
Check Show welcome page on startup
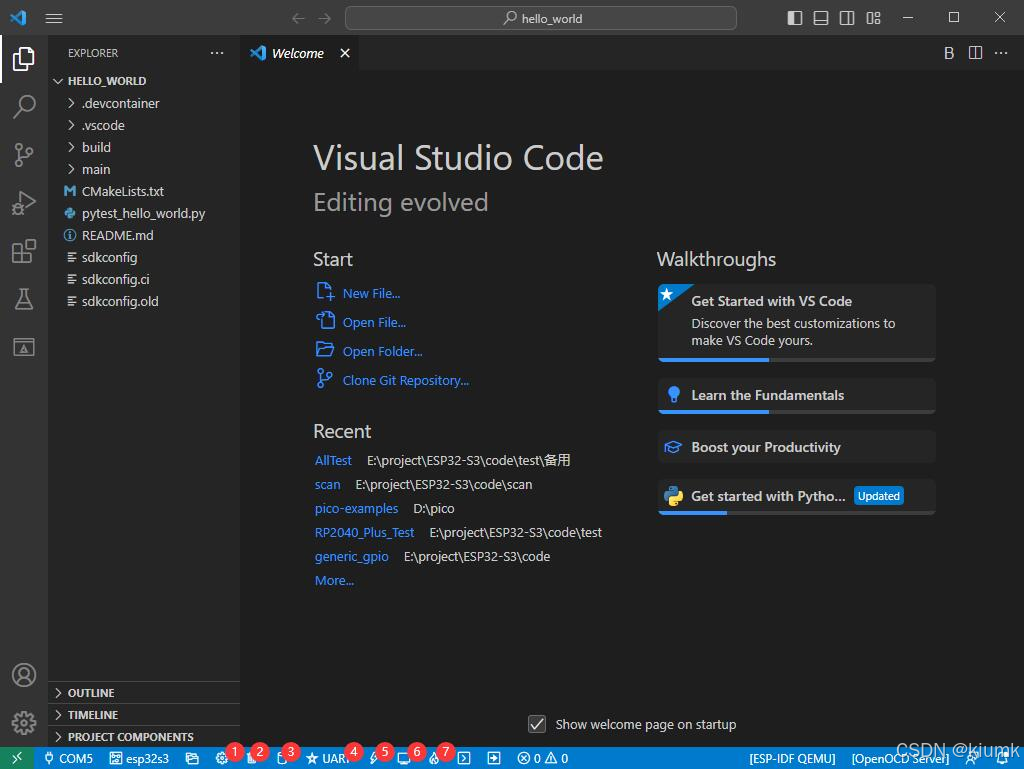tap(537, 724)
